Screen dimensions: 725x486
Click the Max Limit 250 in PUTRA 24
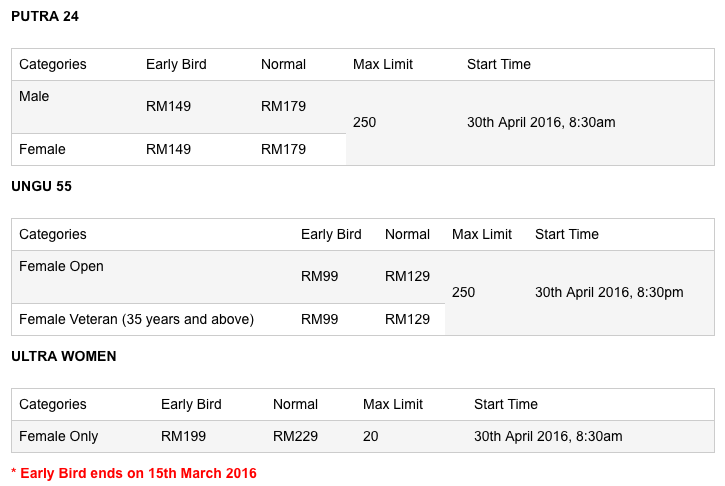click(364, 123)
